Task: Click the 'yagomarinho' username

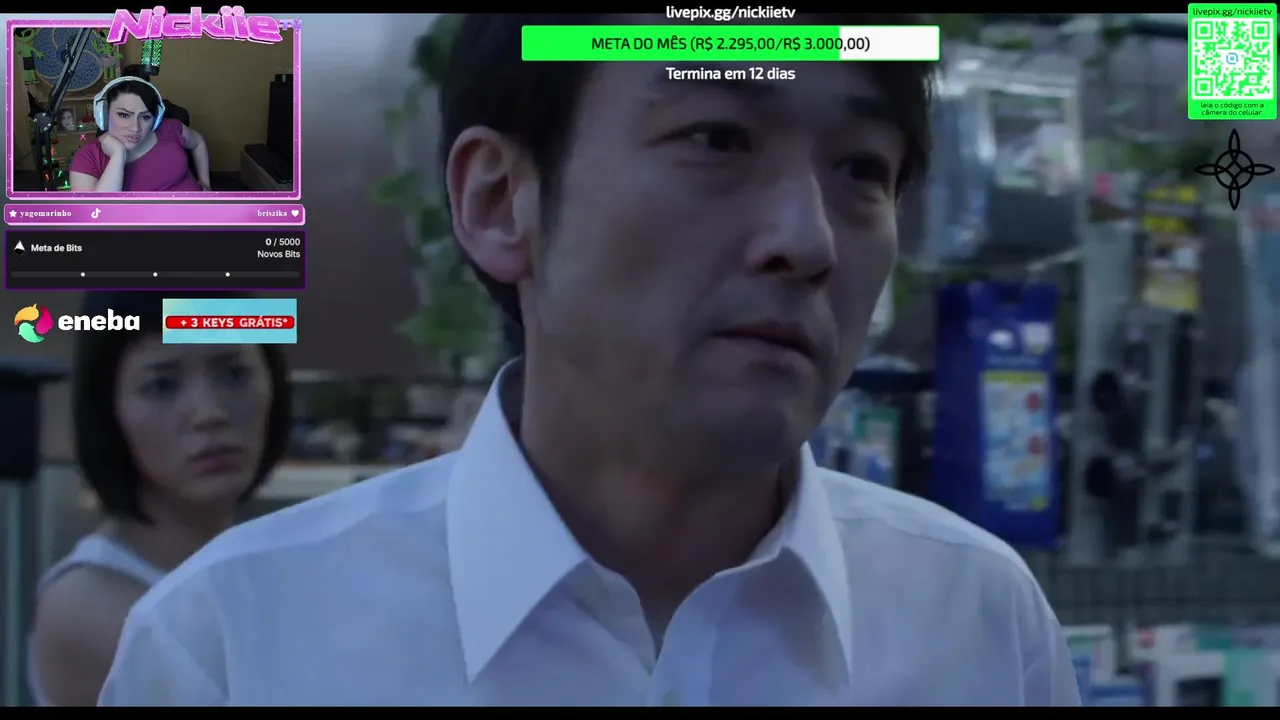Action: point(46,213)
